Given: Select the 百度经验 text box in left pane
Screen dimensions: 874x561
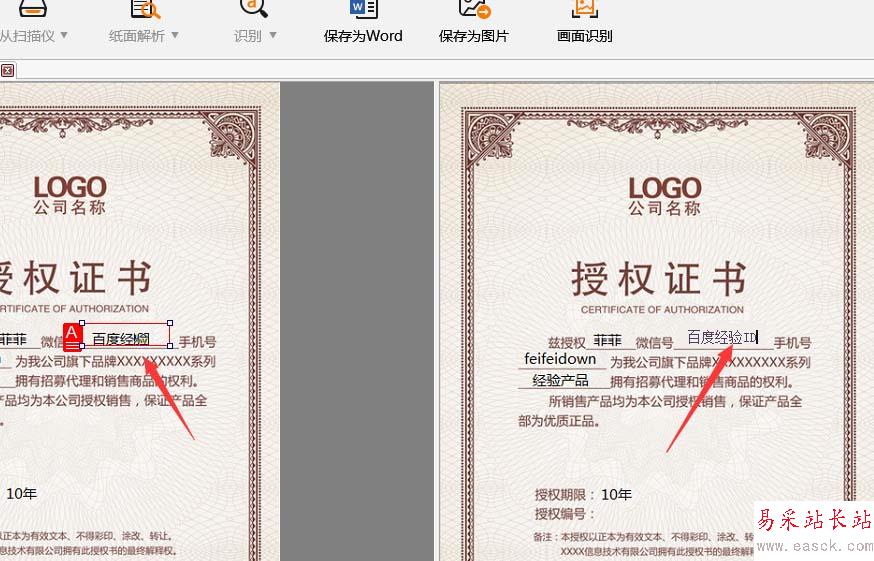Looking at the screenshot, I should pos(126,335).
